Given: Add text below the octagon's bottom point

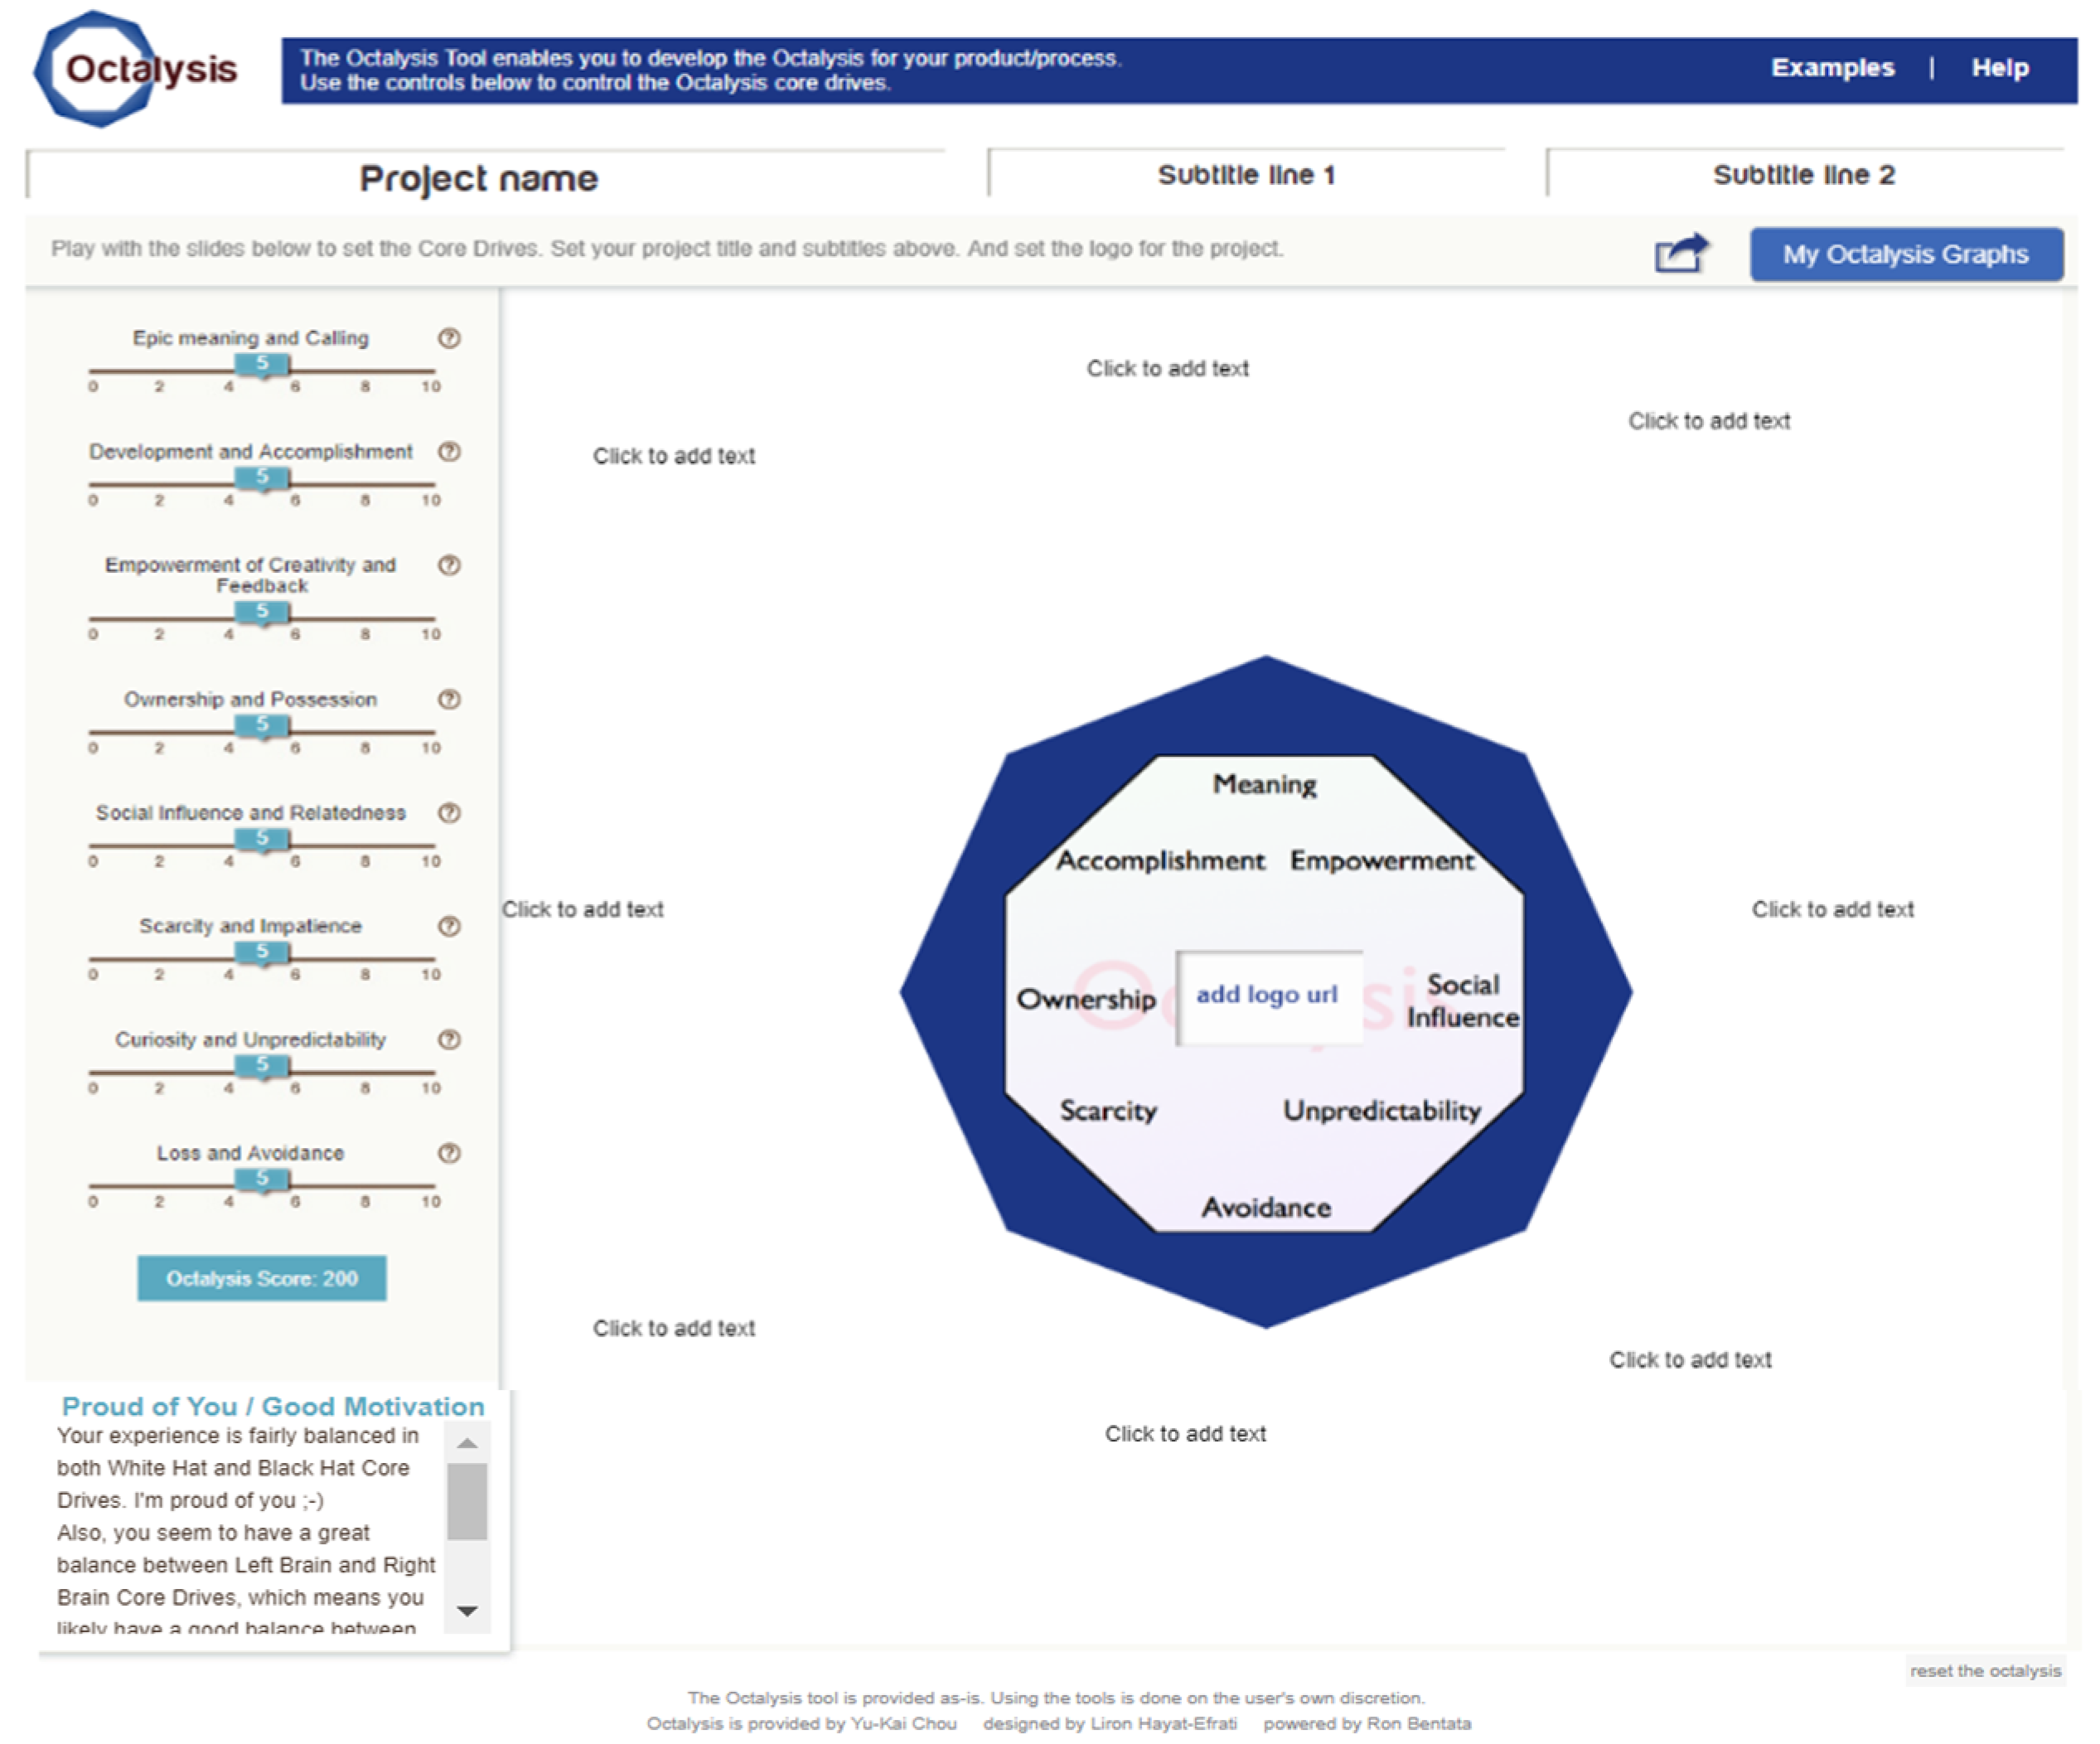Looking at the screenshot, I should [1185, 1434].
